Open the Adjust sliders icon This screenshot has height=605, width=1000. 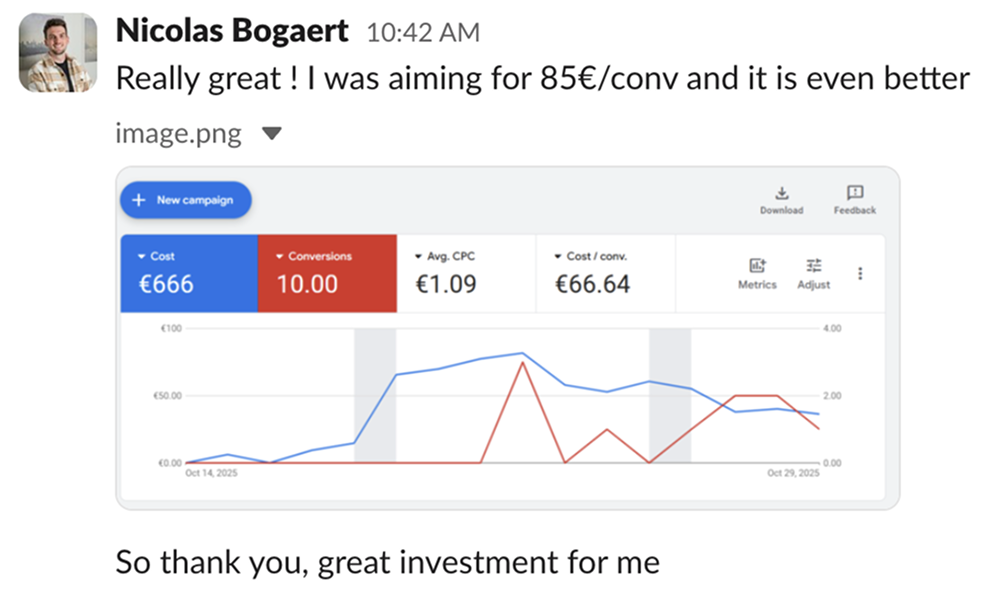tap(813, 265)
